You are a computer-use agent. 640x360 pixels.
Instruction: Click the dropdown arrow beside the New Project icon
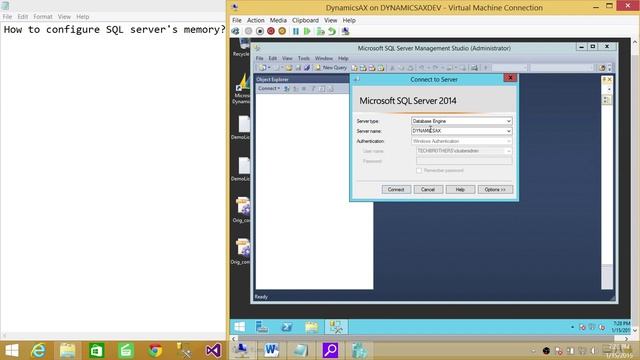pos(269,68)
